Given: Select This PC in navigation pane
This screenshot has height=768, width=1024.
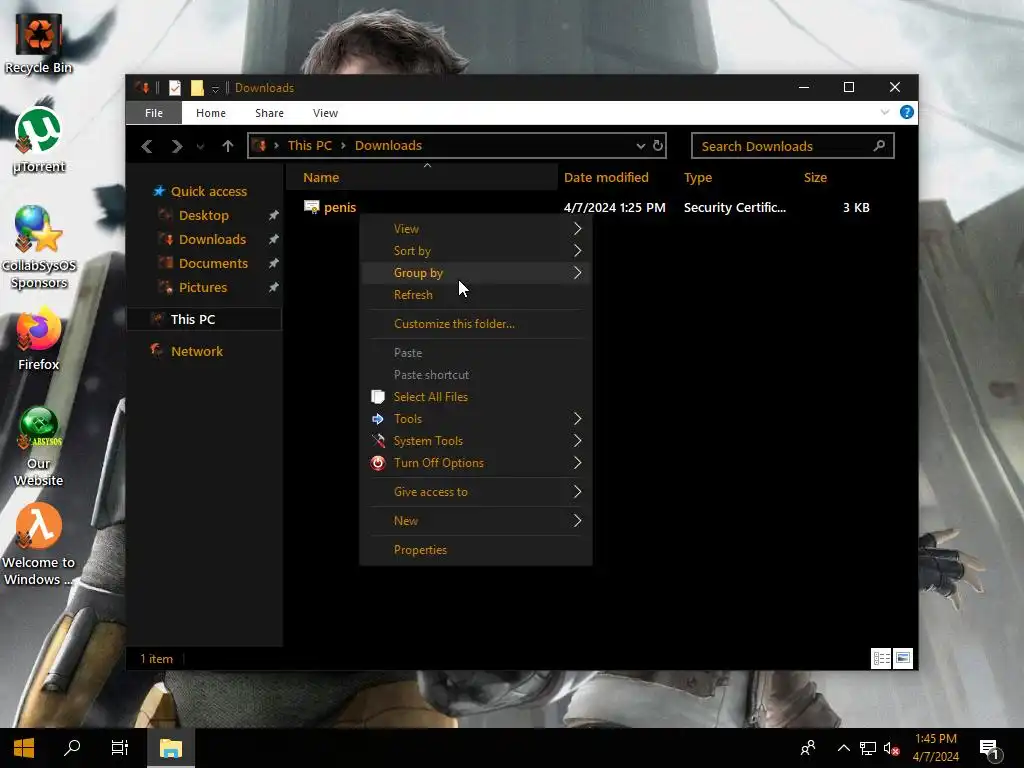Looking at the screenshot, I should [x=204, y=319].
